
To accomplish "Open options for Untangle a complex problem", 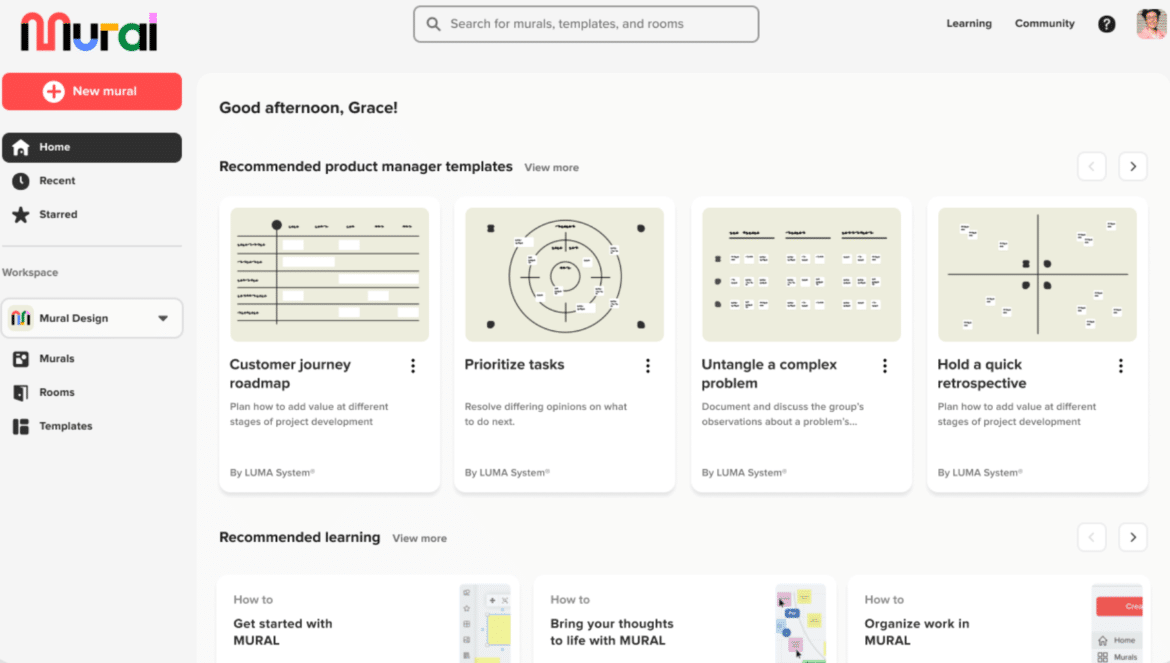I will tap(885, 366).
